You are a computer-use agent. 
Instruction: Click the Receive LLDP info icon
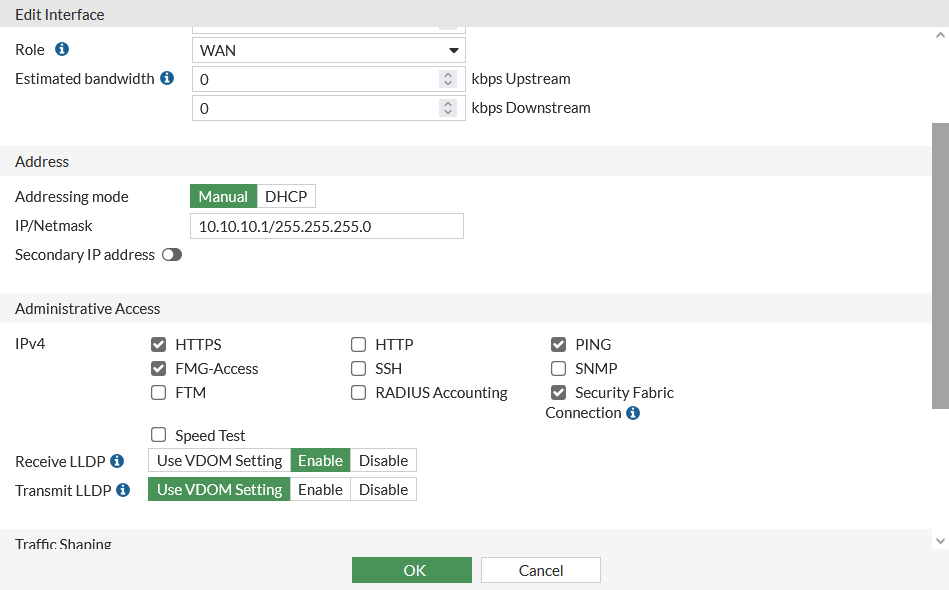(117, 461)
